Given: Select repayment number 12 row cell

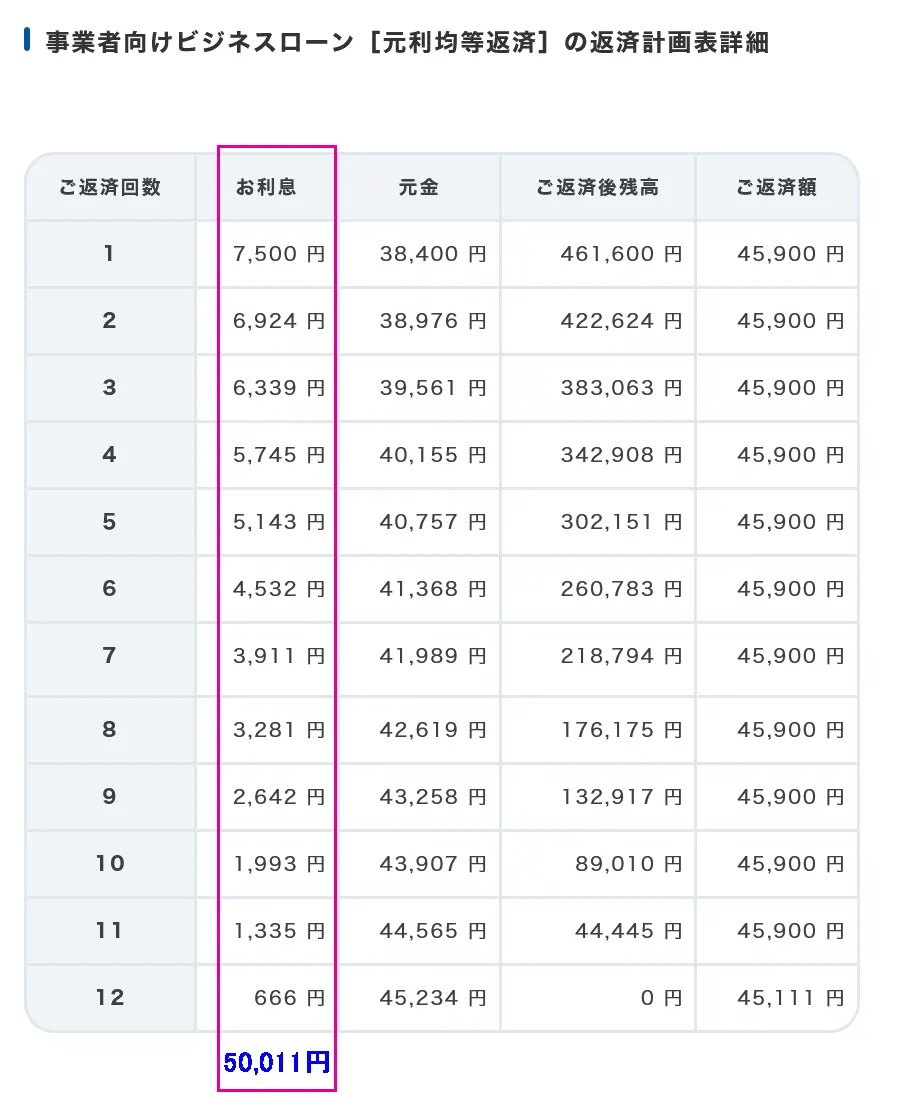Looking at the screenshot, I should (x=110, y=998).
